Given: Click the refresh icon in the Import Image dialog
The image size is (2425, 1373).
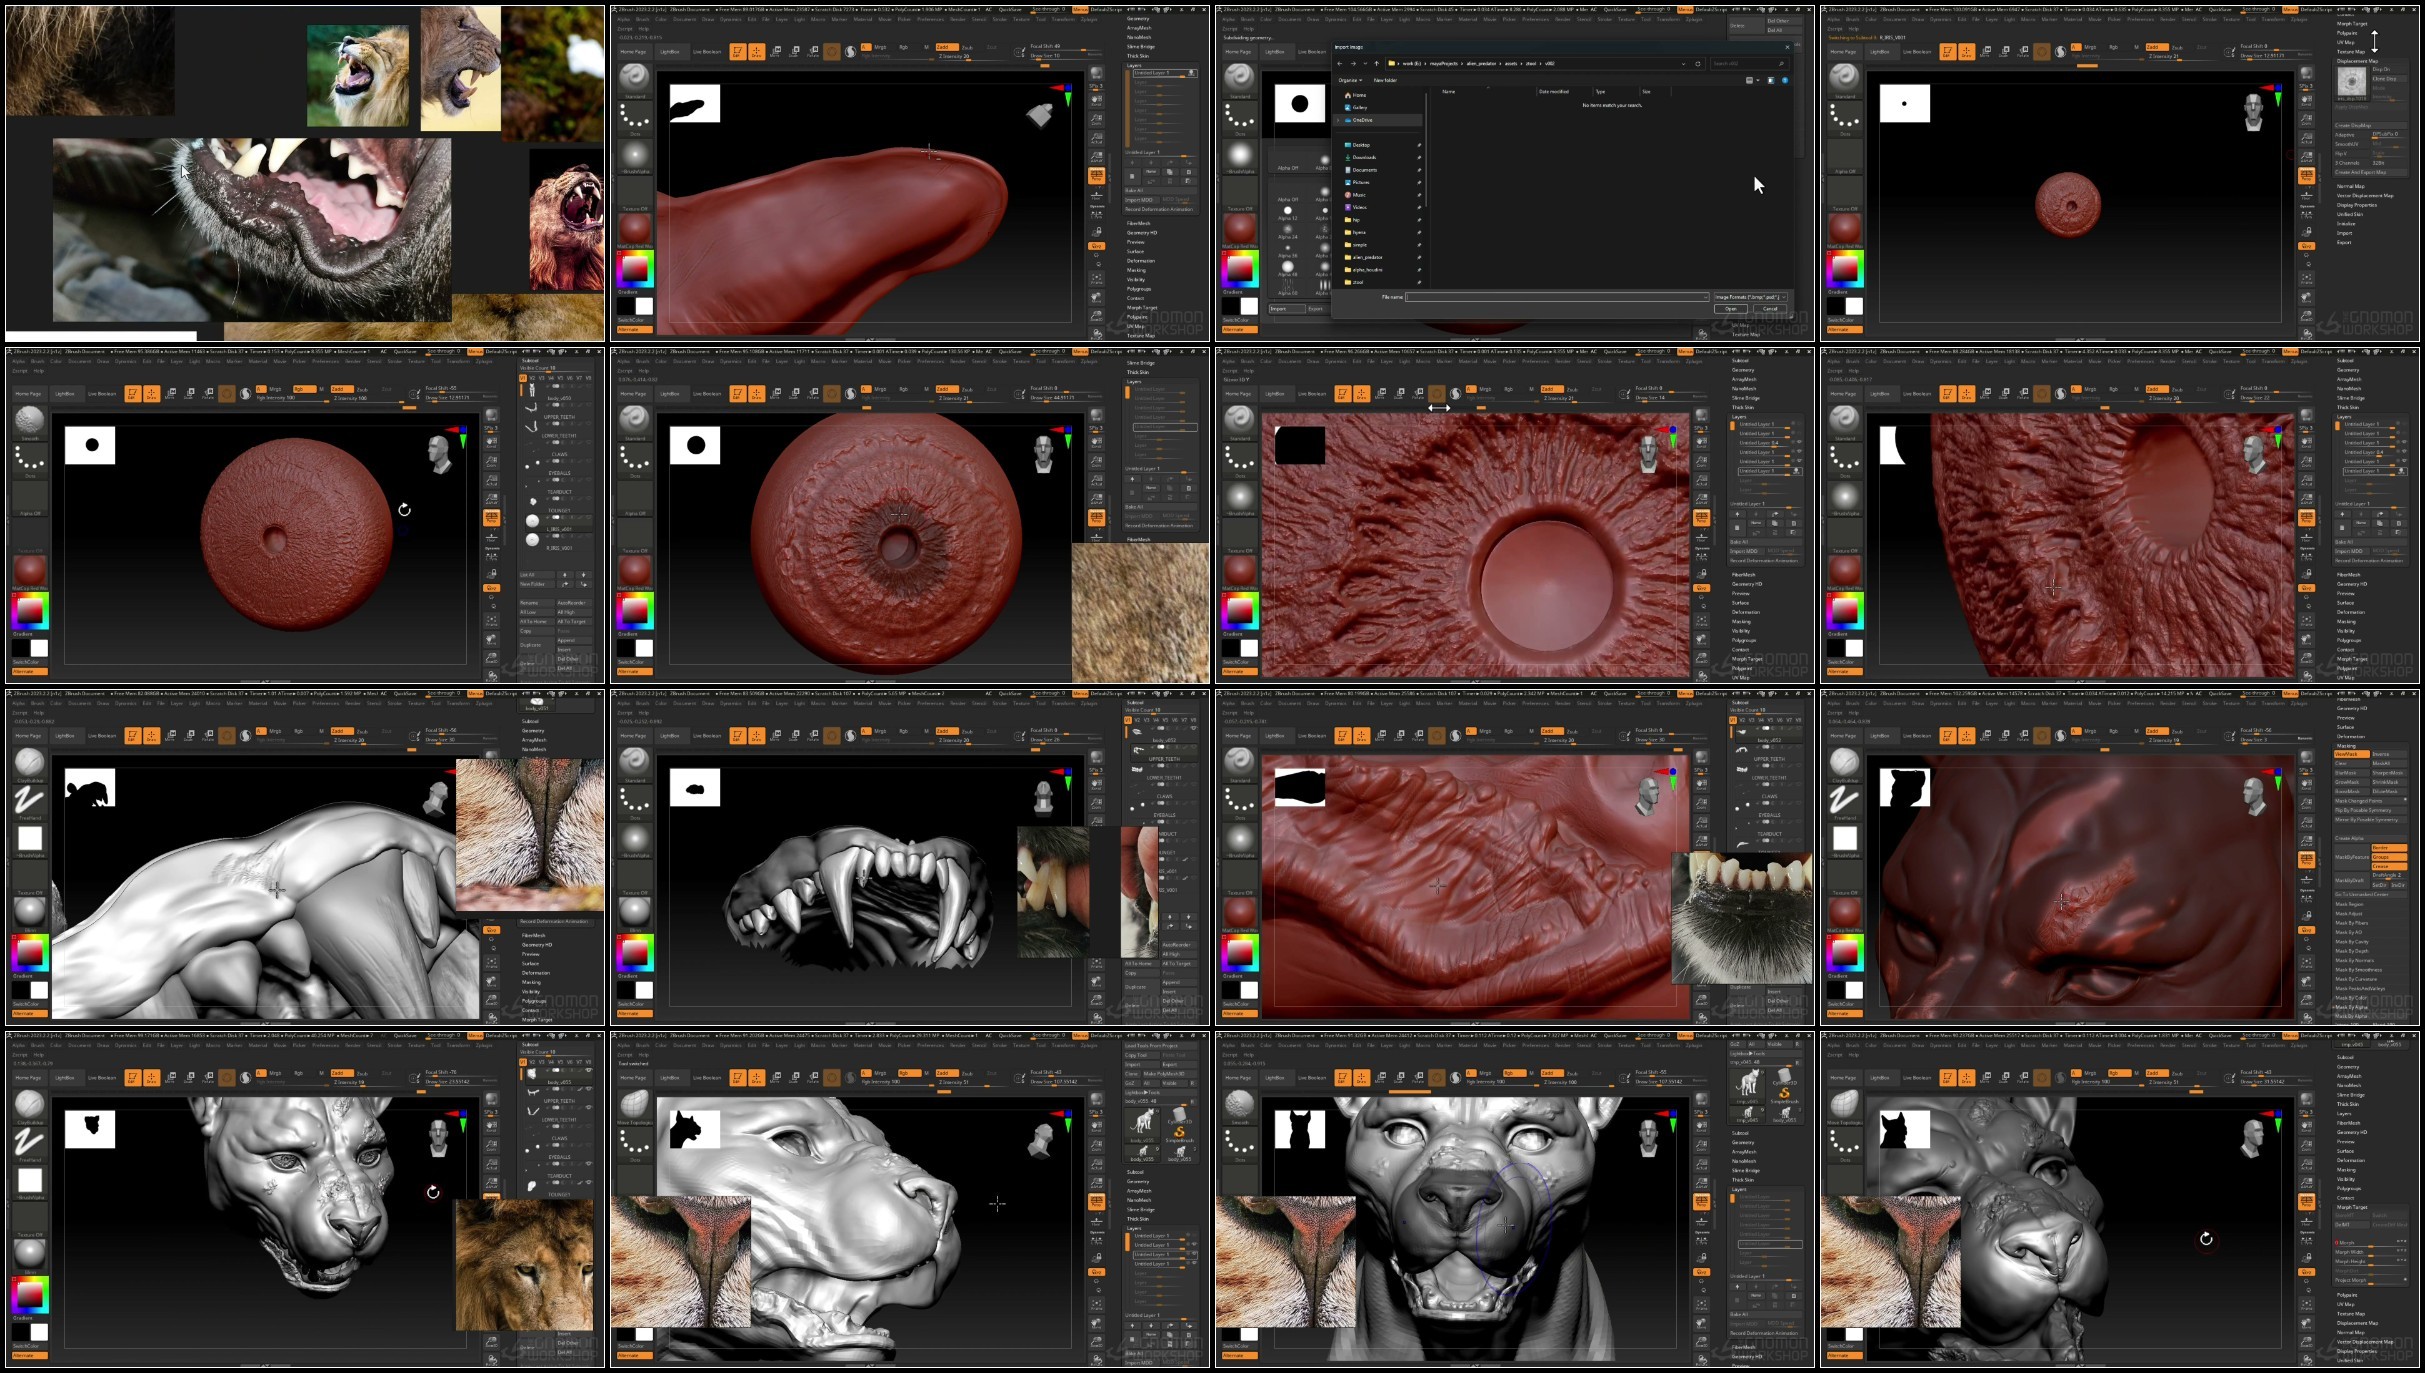Looking at the screenshot, I should coord(1697,63).
